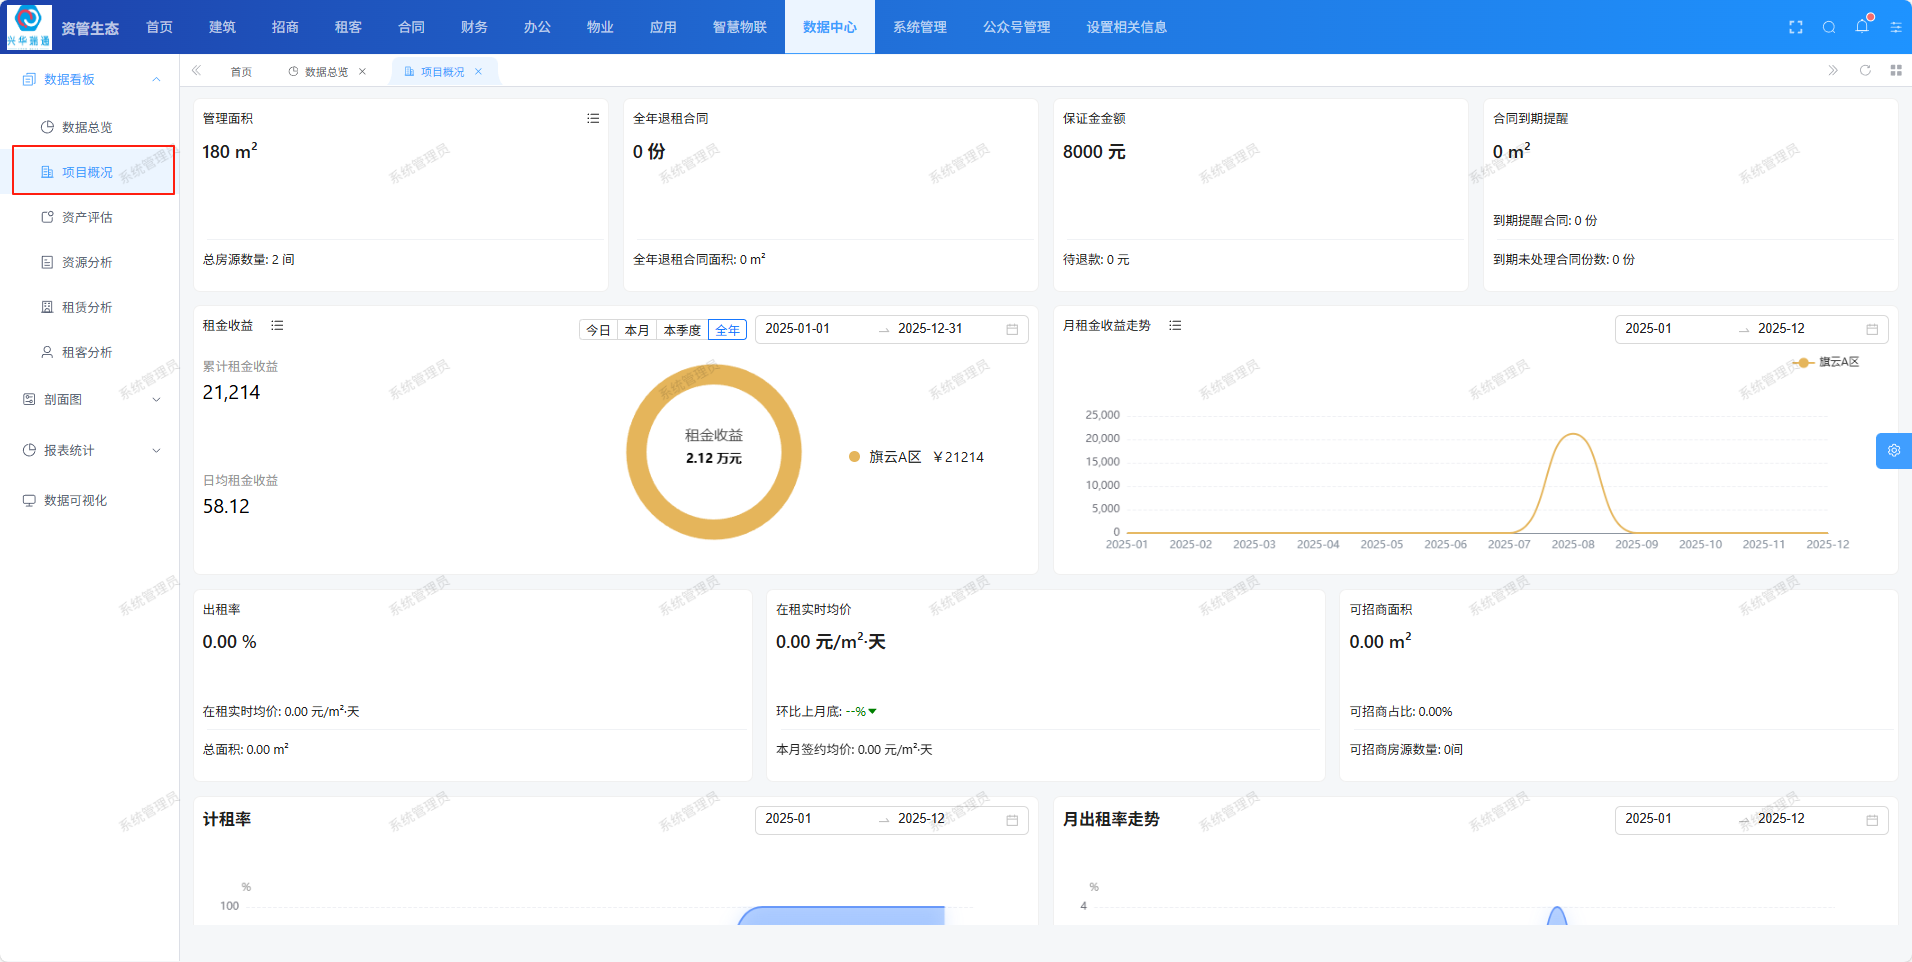The width and height of the screenshot is (1912, 962).
Task: Toggle fullscreen mode icon
Action: 1795,27
